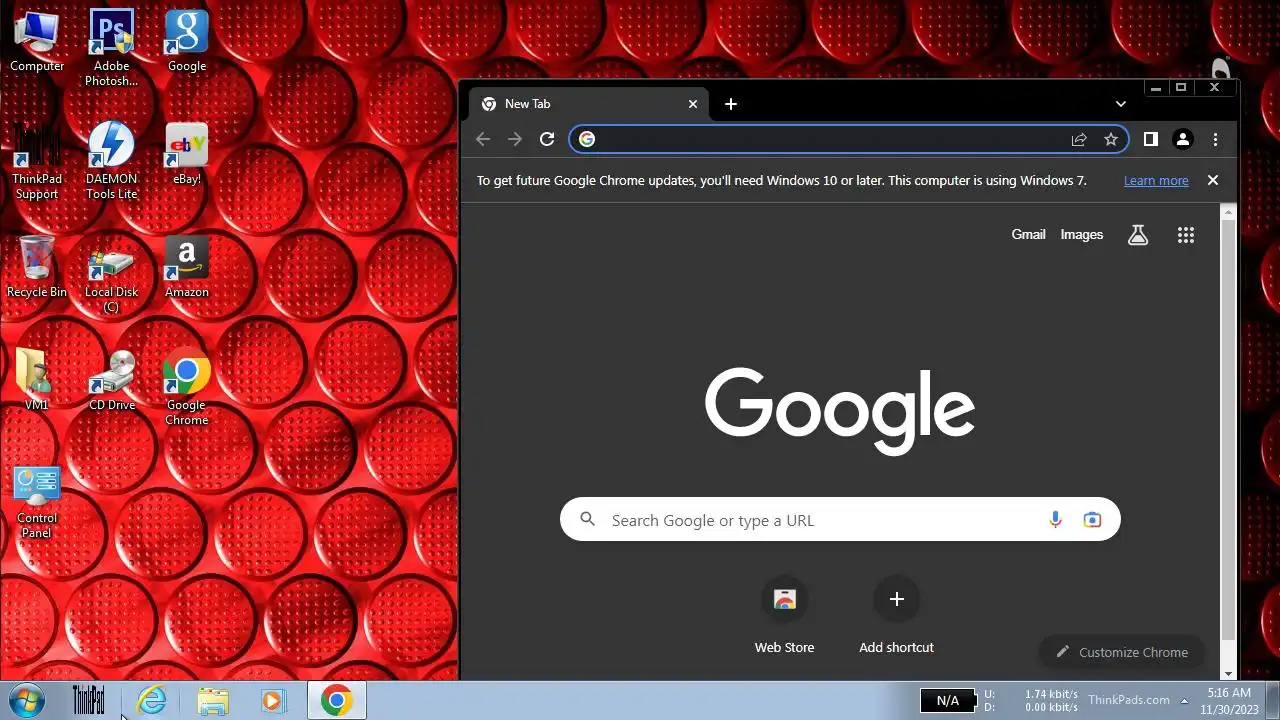The height and width of the screenshot is (720, 1280).
Task: Show hidden system tray icons
Action: tap(1184, 701)
